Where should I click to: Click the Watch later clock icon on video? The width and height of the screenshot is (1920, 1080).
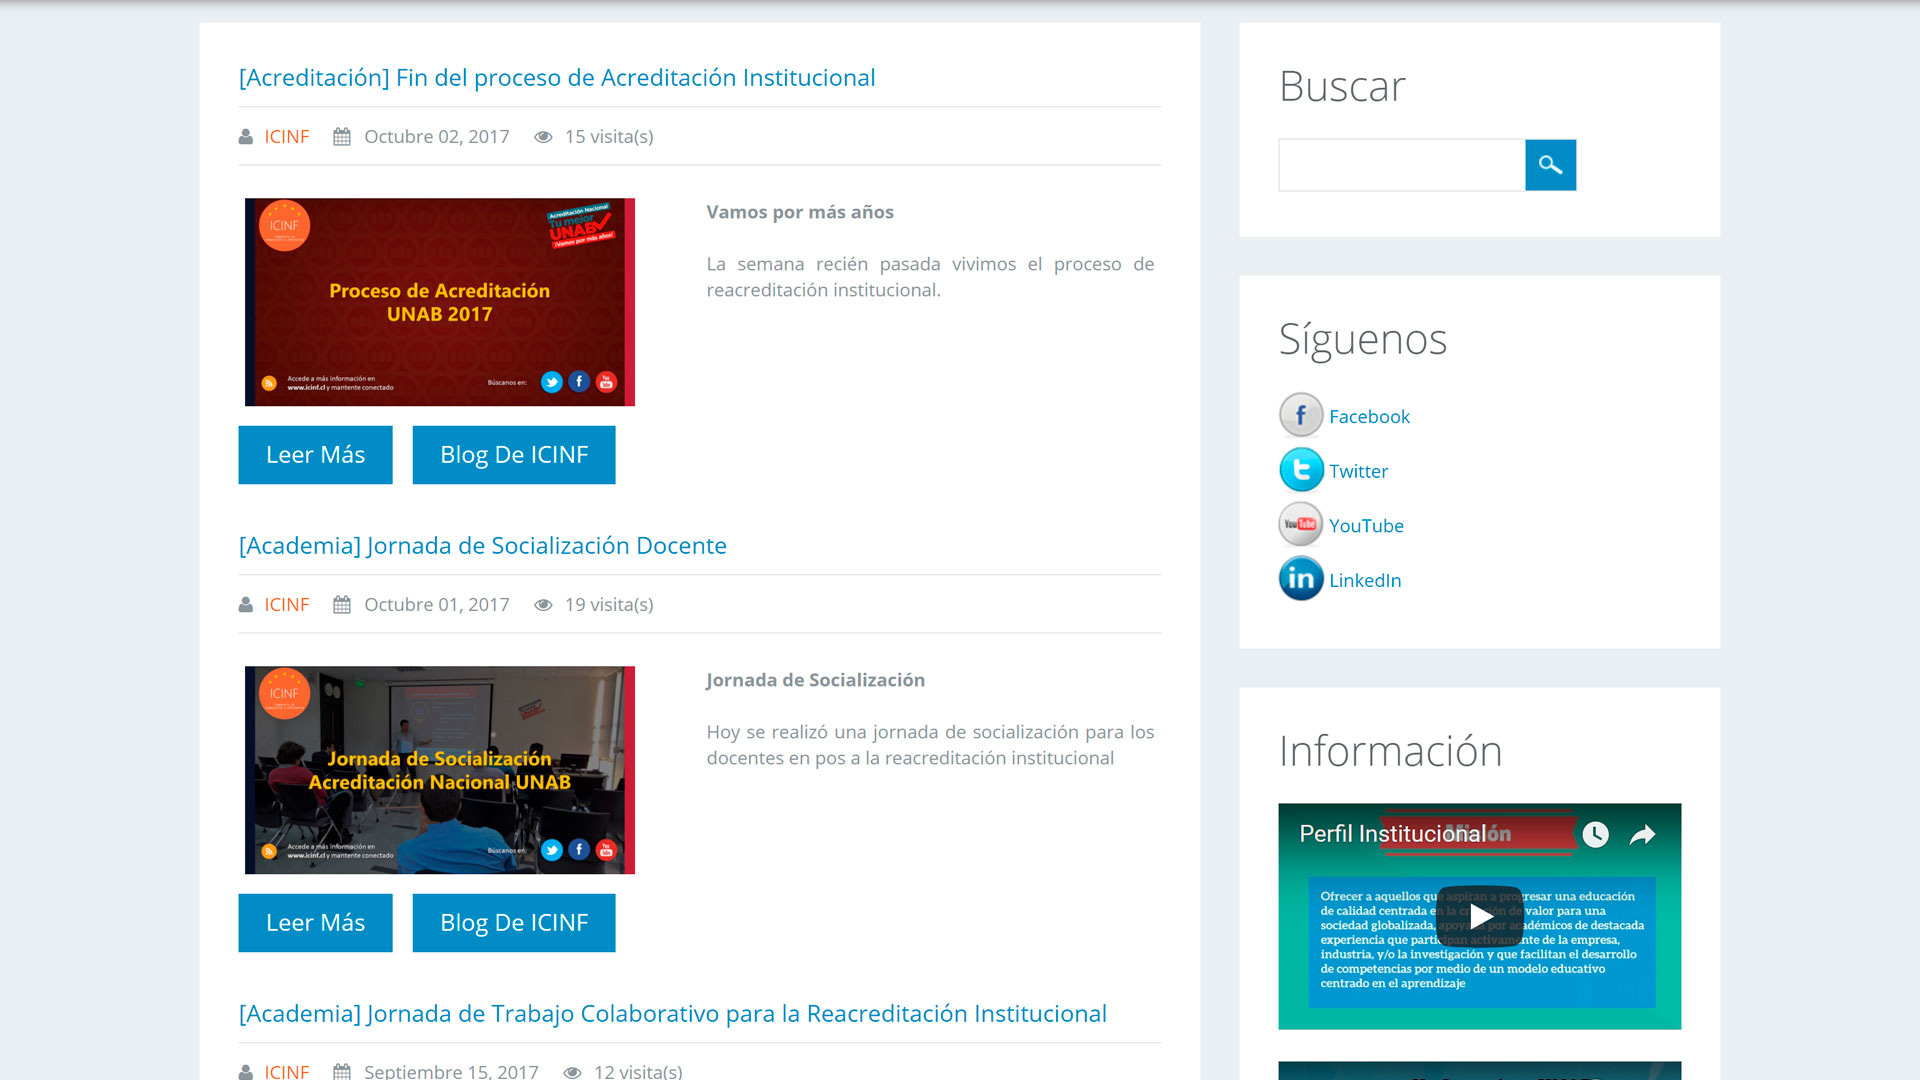tap(1595, 834)
